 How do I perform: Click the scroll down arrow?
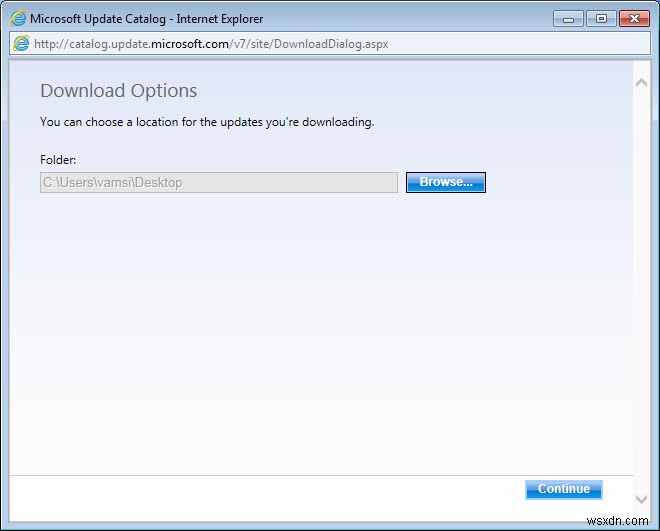click(x=641, y=499)
